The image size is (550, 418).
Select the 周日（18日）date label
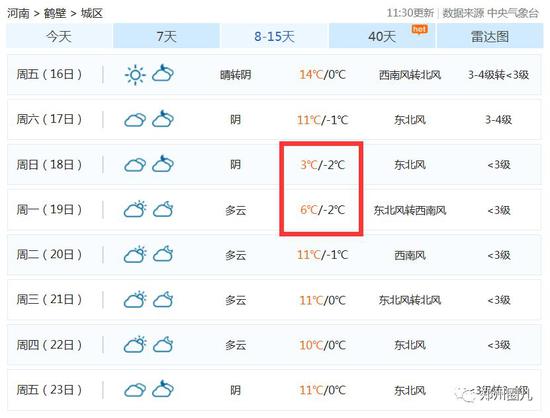(x=49, y=164)
